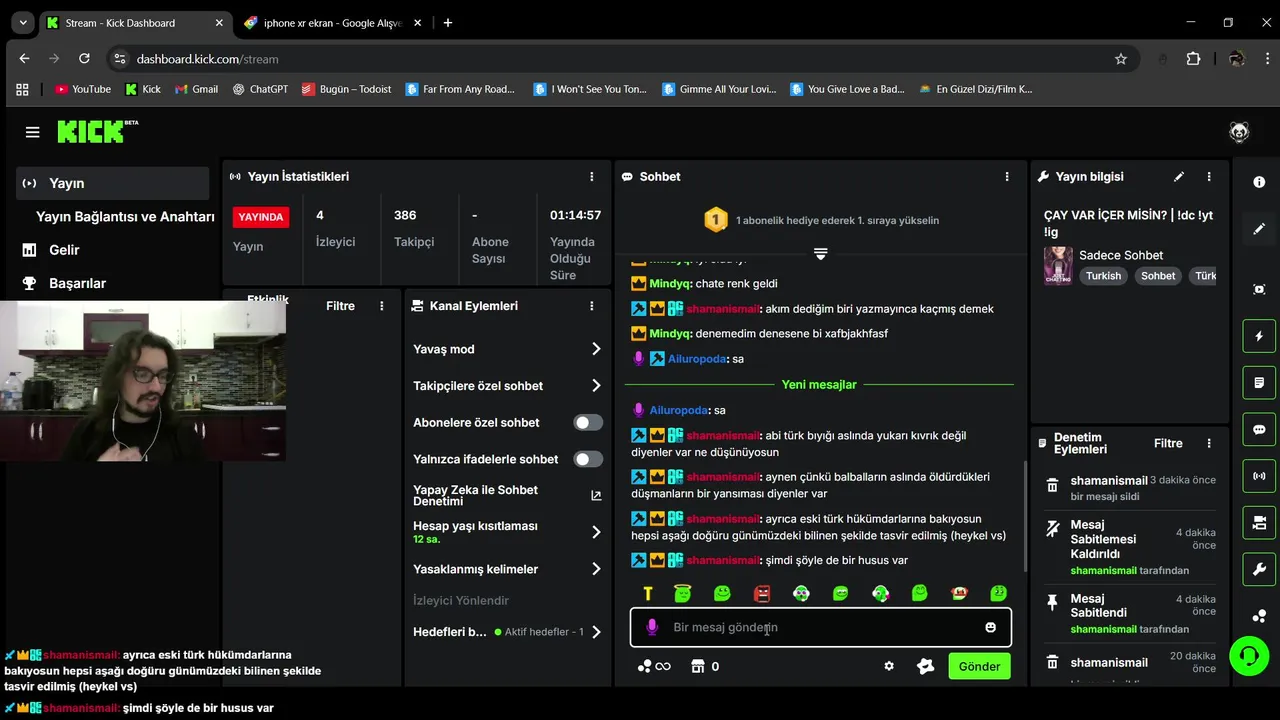Click the camera capture icon in sidebar

point(1259,289)
